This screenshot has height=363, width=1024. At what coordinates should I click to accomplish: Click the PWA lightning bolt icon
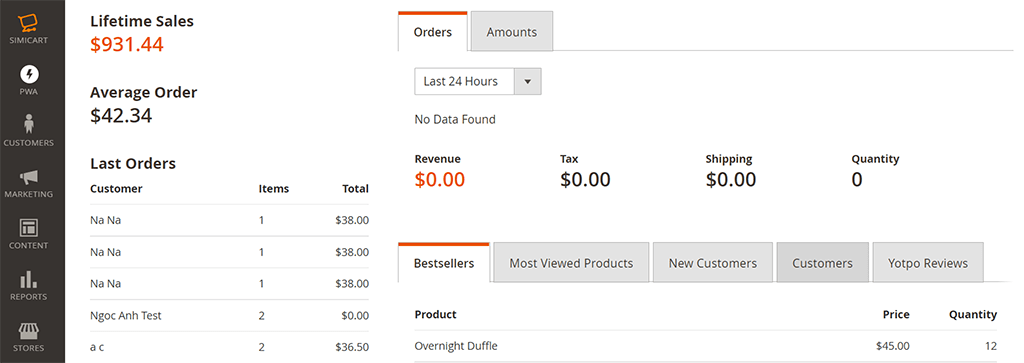point(29,73)
